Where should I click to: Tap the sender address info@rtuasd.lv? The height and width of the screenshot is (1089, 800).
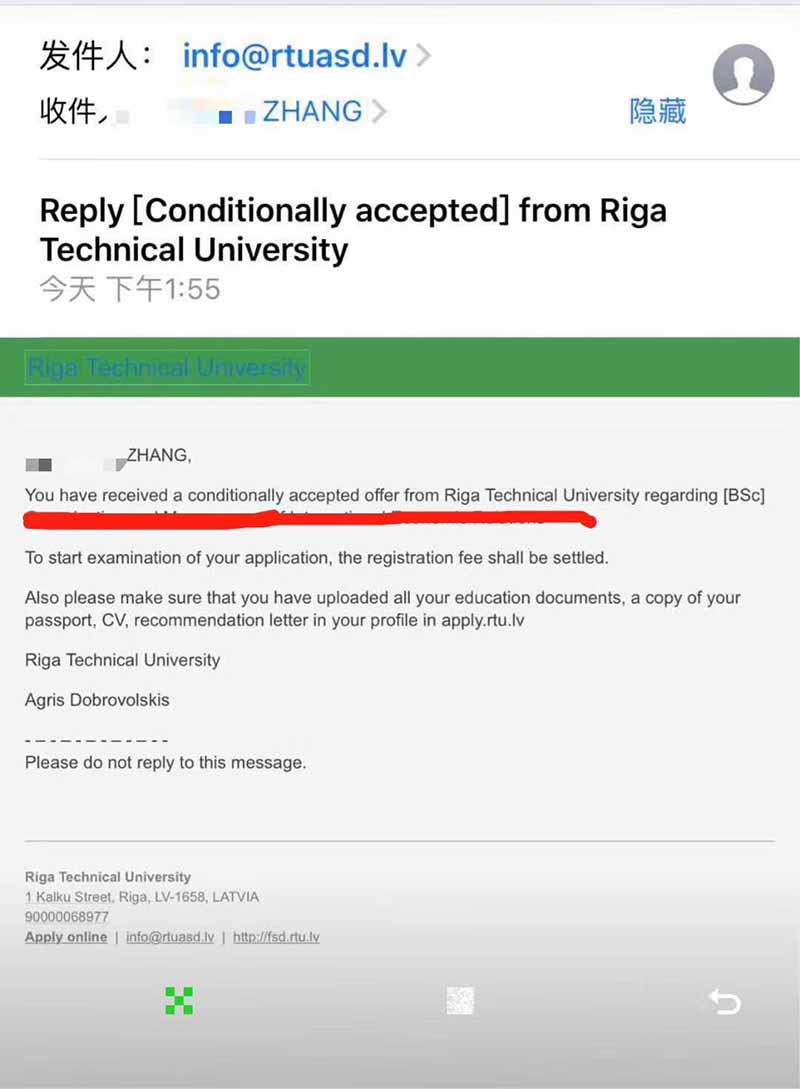click(x=294, y=56)
